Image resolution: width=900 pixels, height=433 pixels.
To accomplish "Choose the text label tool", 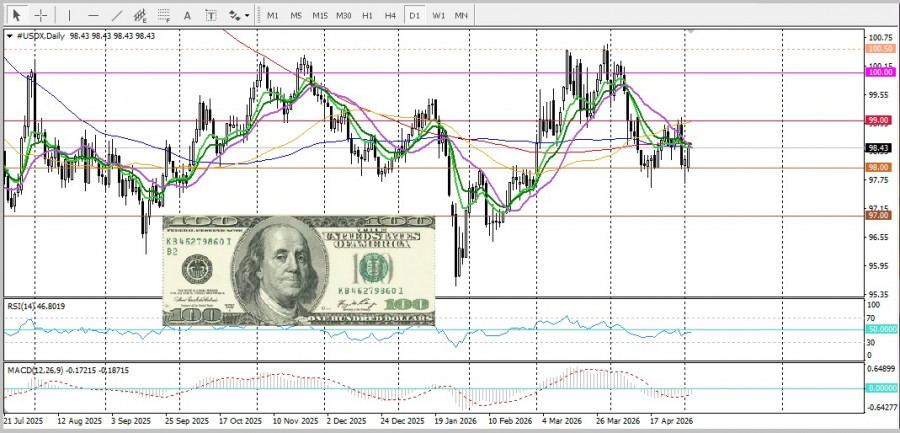I will (x=211, y=16).
